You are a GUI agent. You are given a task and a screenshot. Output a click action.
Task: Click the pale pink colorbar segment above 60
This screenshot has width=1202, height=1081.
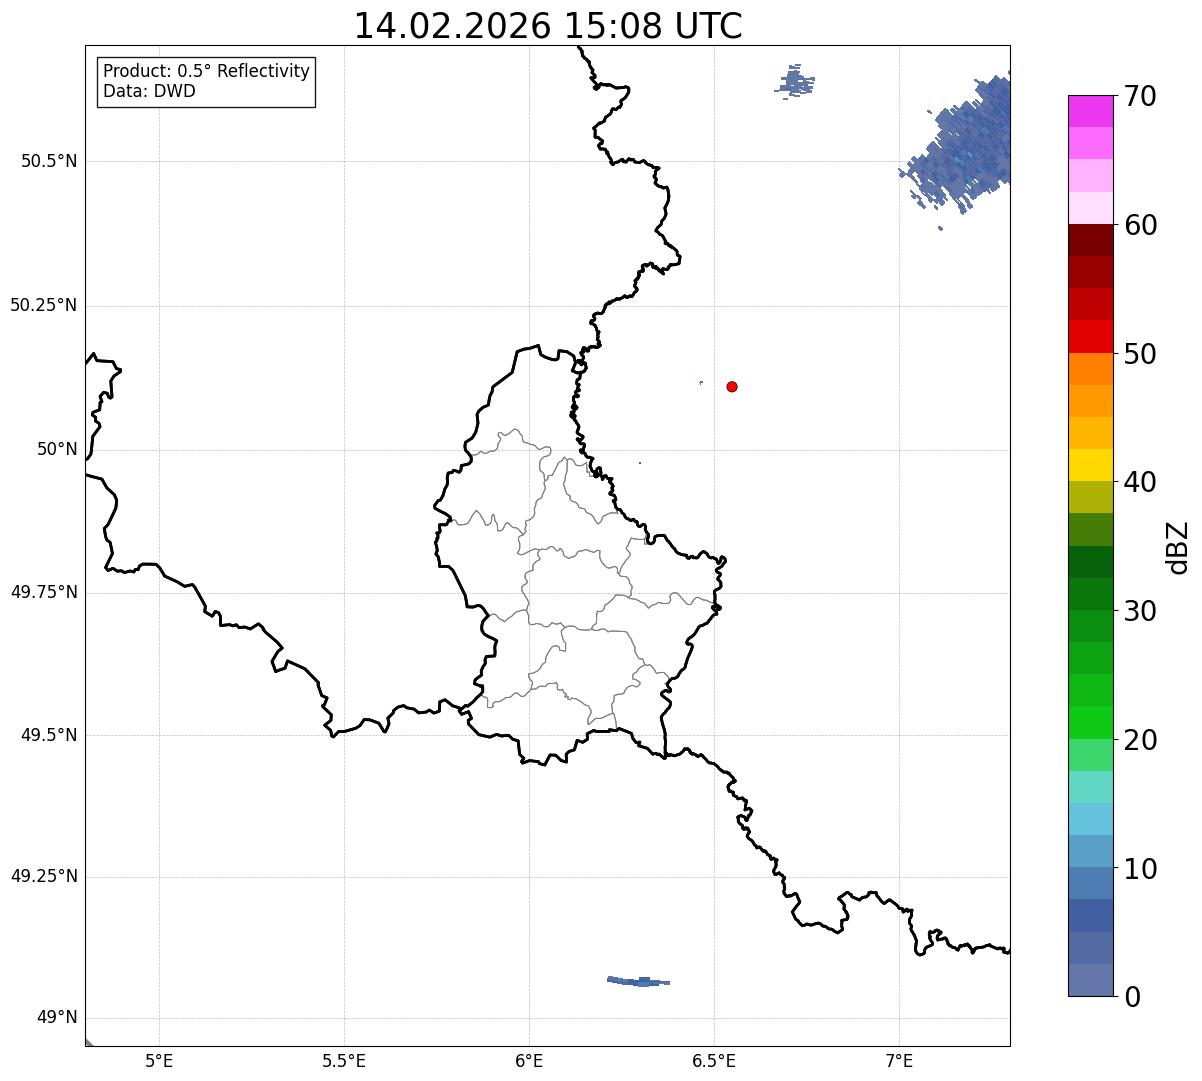pos(1091,208)
